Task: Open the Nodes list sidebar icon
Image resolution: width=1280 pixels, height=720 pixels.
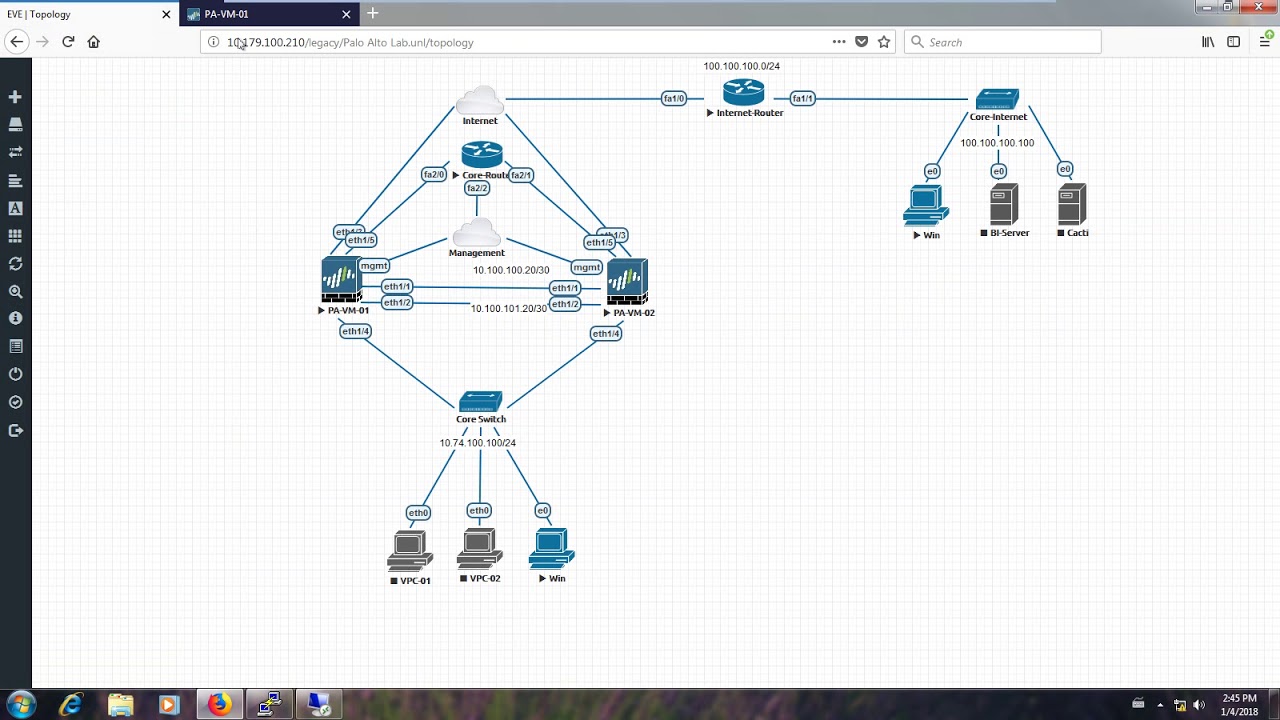Action: click(x=15, y=125)
